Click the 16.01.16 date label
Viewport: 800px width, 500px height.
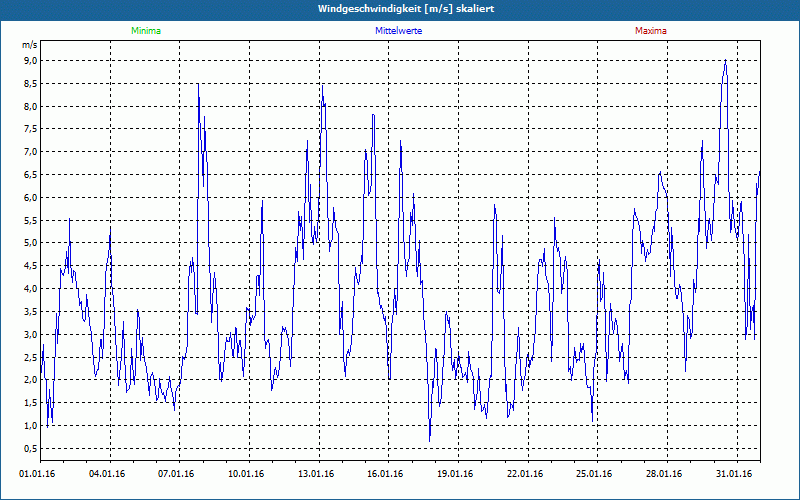385,474
